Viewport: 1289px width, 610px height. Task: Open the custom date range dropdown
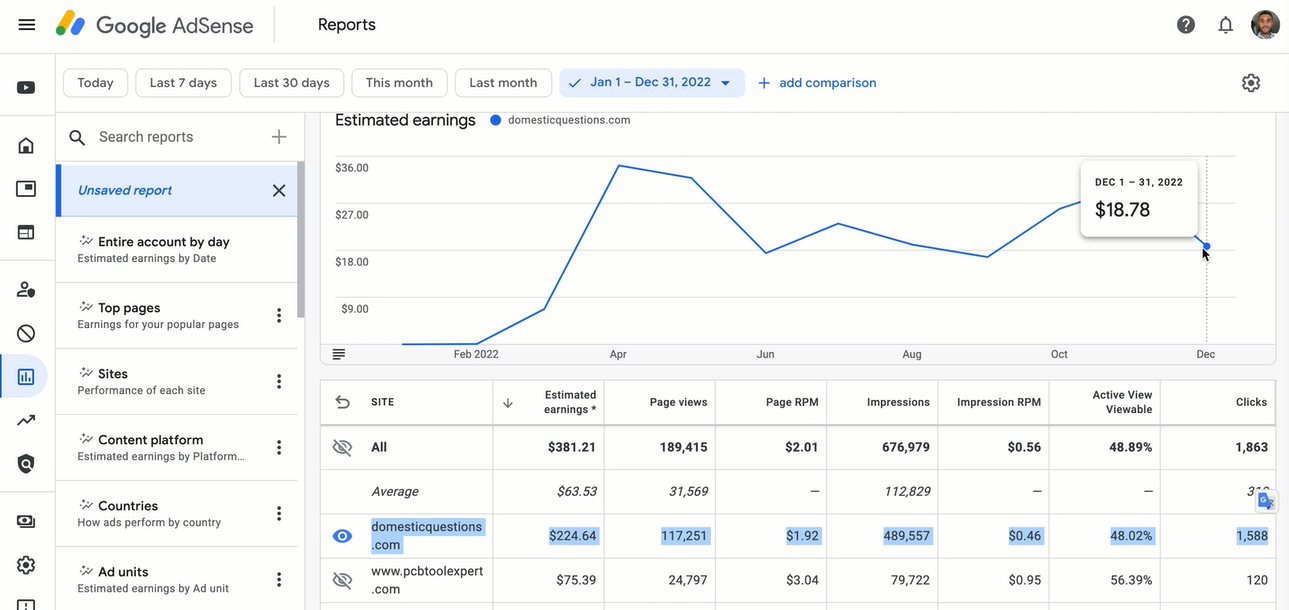[652, 83]
